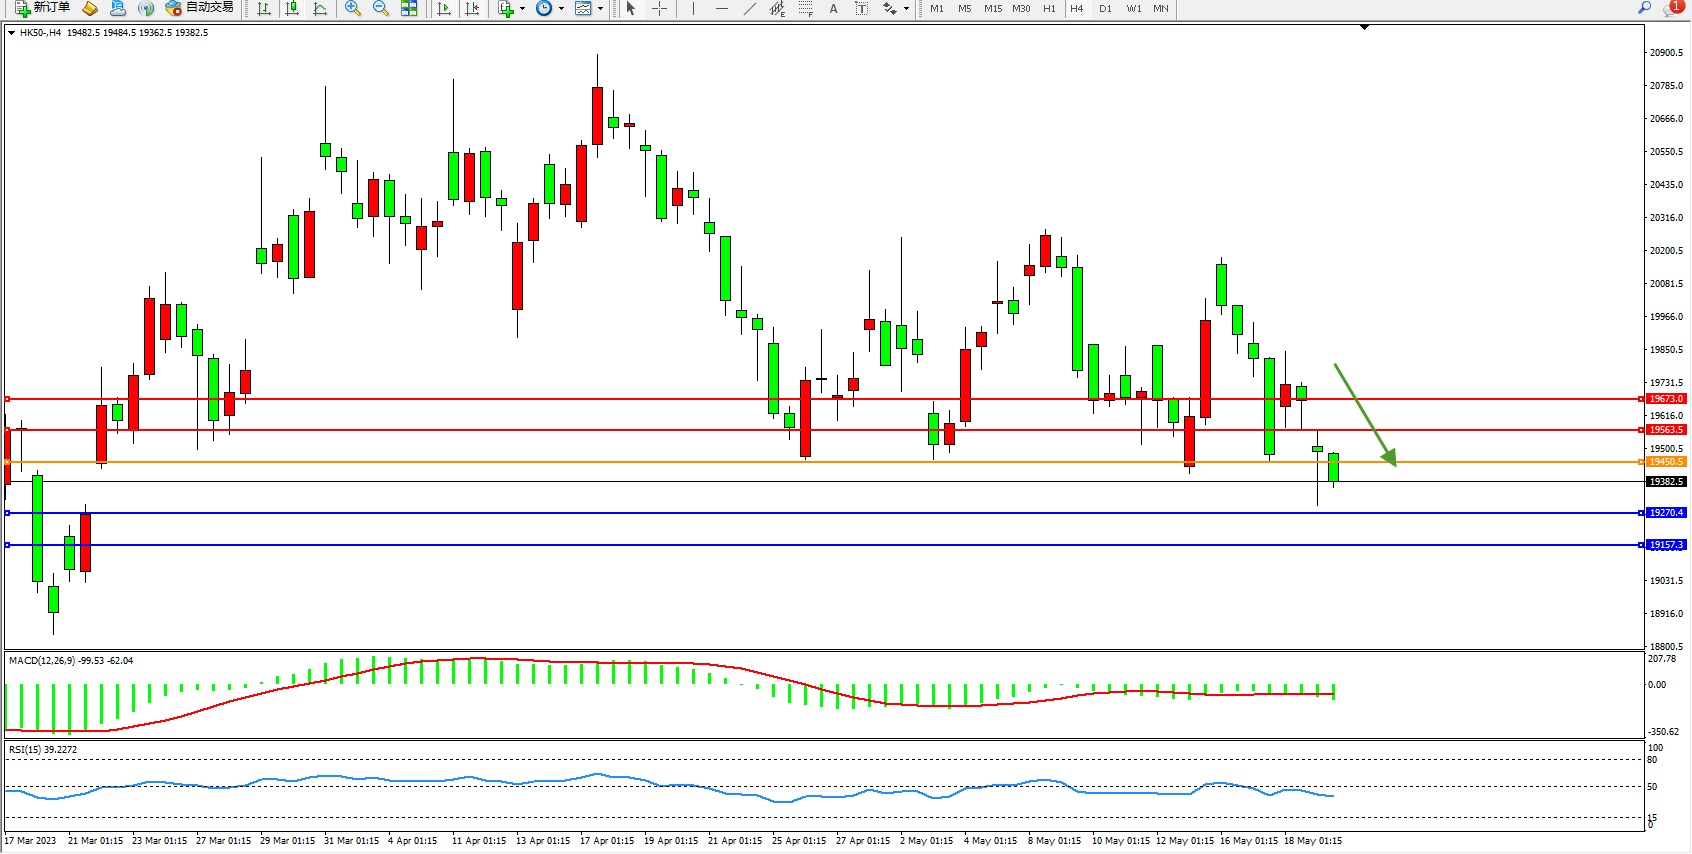Switch chart to bar chart style
Image resolution: width=1692 pixels, height=854 pixels.
tap(264, 8)
